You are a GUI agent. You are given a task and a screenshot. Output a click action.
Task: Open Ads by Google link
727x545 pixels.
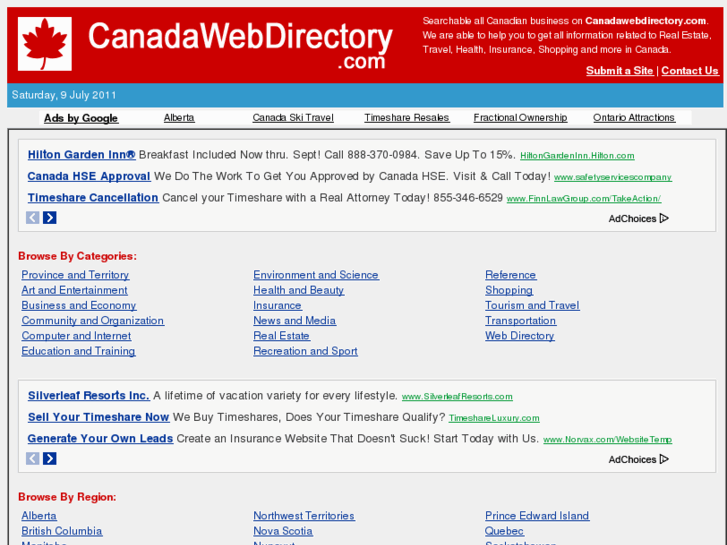[81, 118]
